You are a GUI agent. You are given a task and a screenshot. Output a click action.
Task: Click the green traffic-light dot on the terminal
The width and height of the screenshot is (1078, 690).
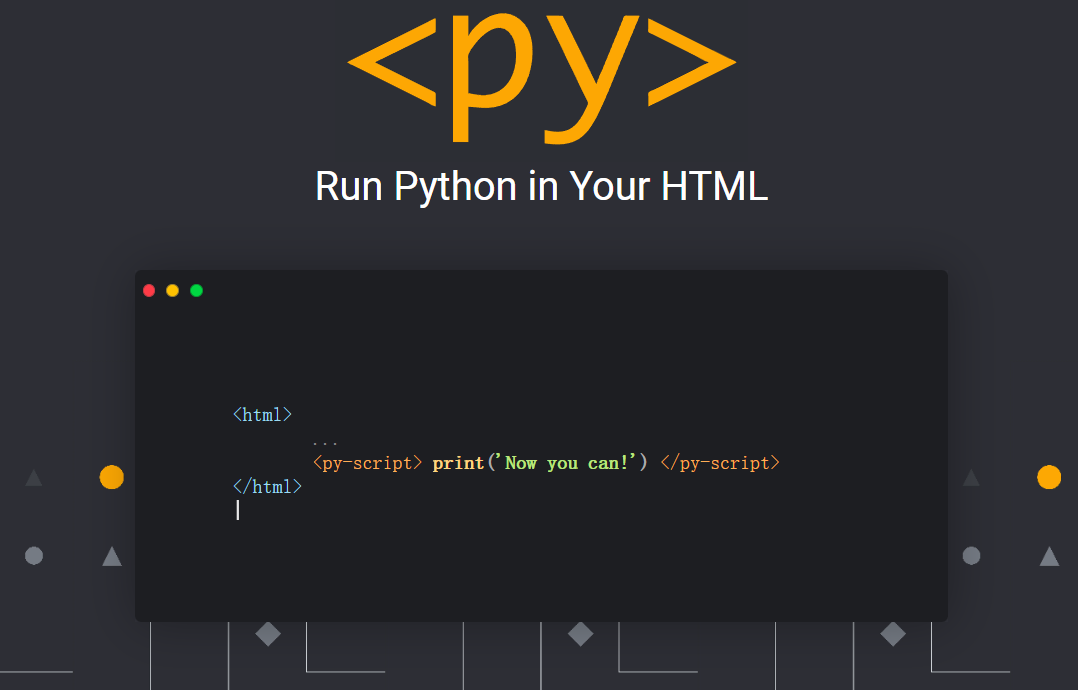(197, 290)
